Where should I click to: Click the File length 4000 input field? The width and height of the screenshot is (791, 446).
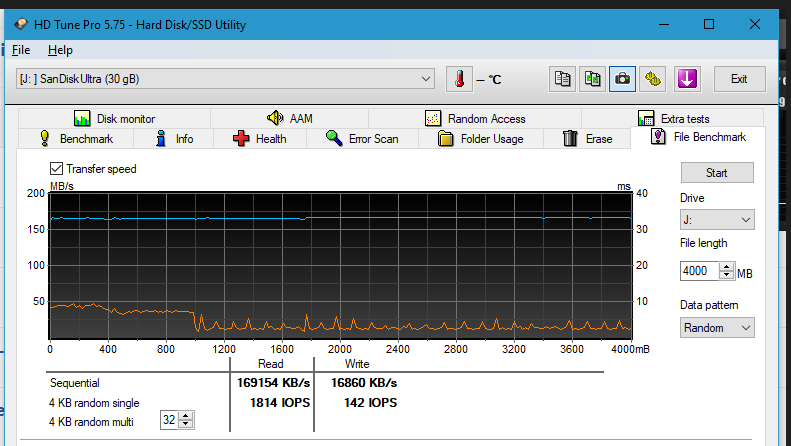(699, 271)
